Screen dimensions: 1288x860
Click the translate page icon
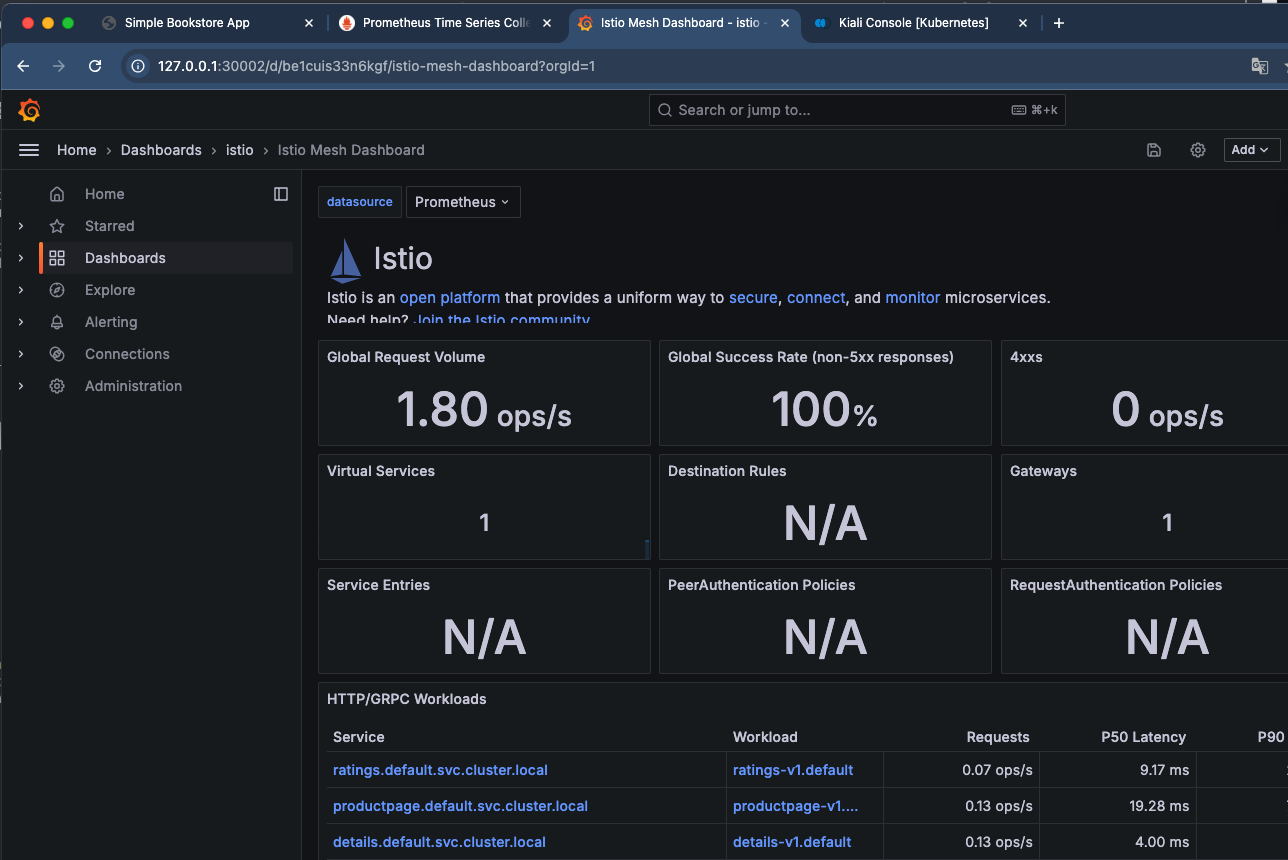coord(1260,66)
